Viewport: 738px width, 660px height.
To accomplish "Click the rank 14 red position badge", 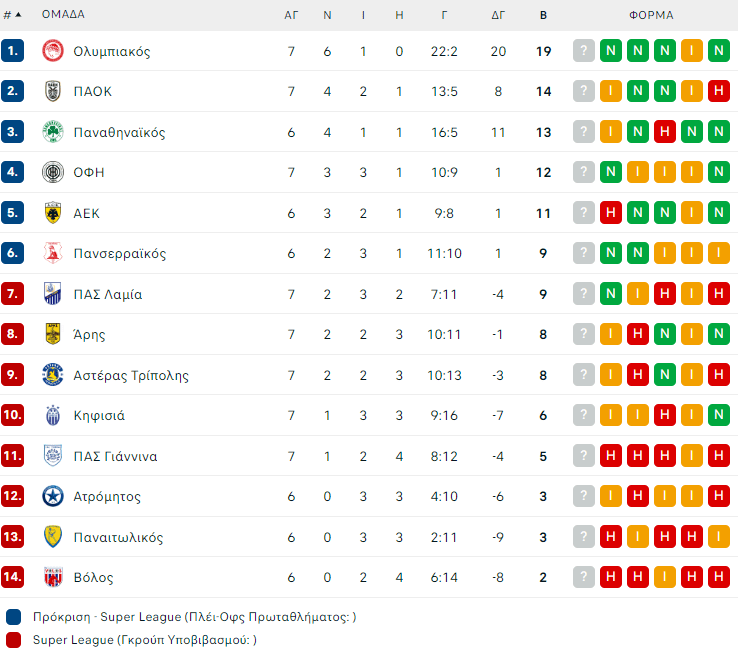I will click(x=13, y=577).
